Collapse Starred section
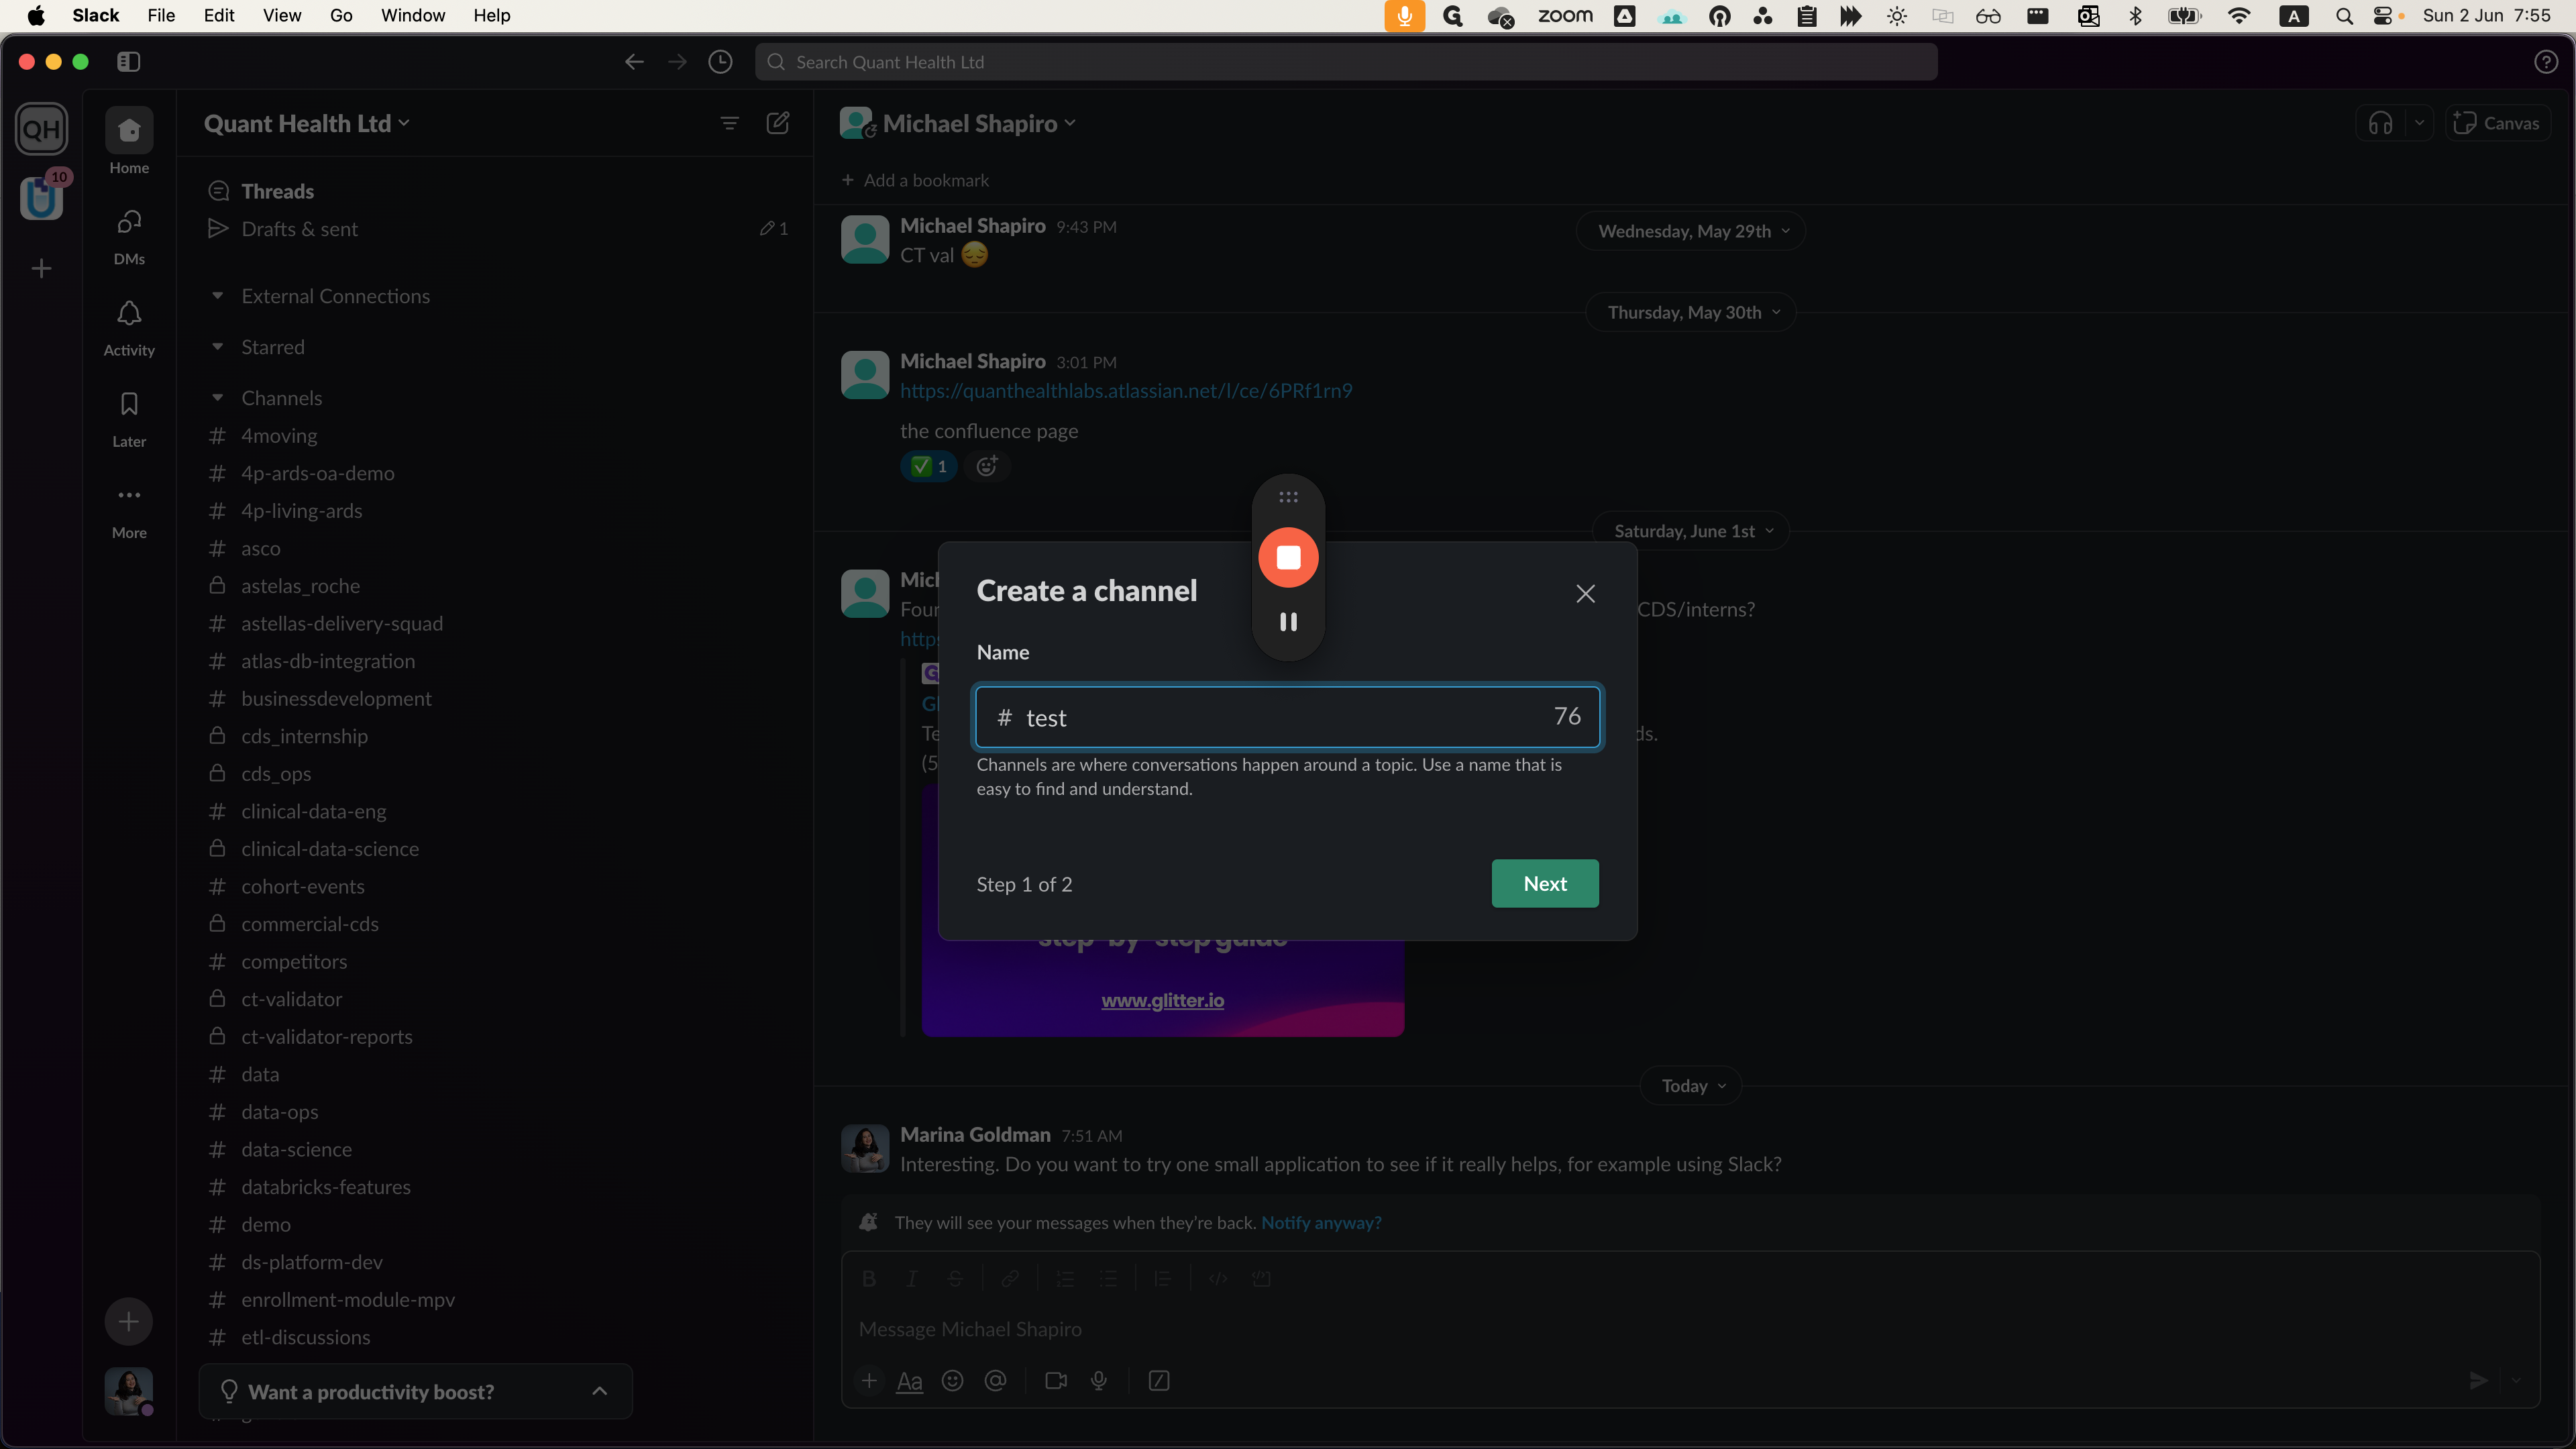Screen dimensions: 2576x1449 pyautogui.click(x=217, y=347)
